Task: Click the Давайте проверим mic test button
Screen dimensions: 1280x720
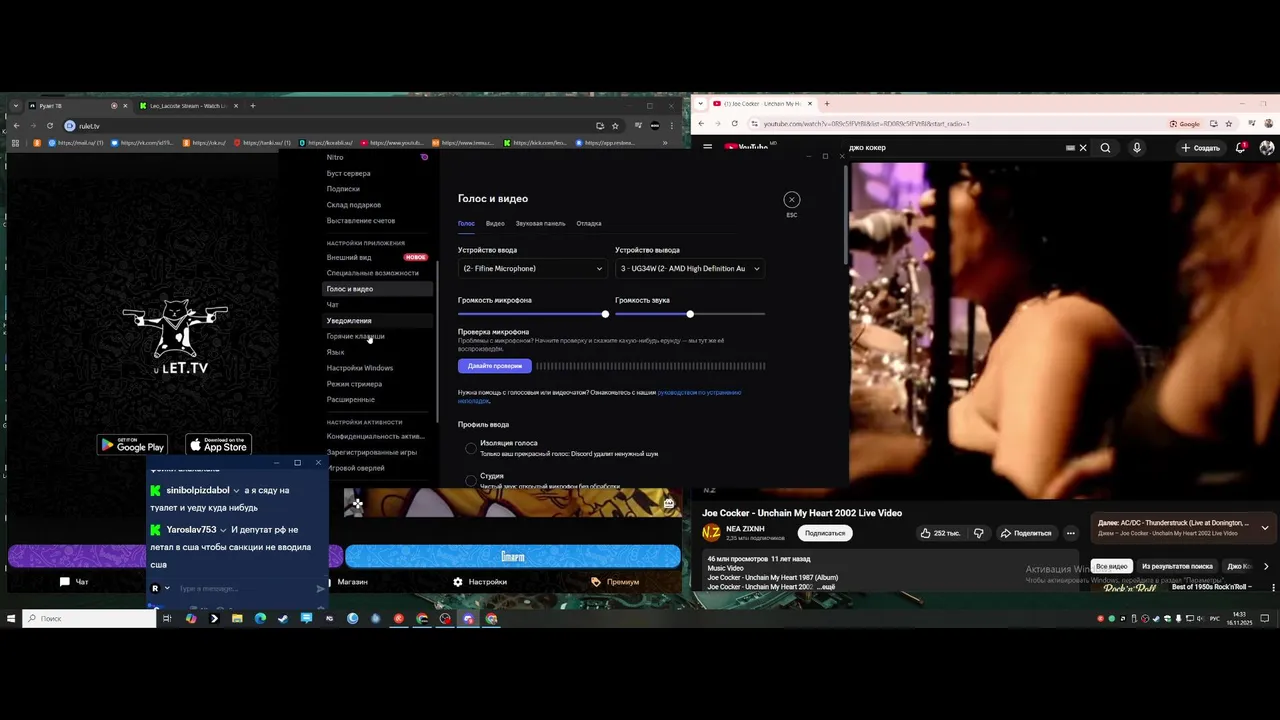Action: coord(495,366)
